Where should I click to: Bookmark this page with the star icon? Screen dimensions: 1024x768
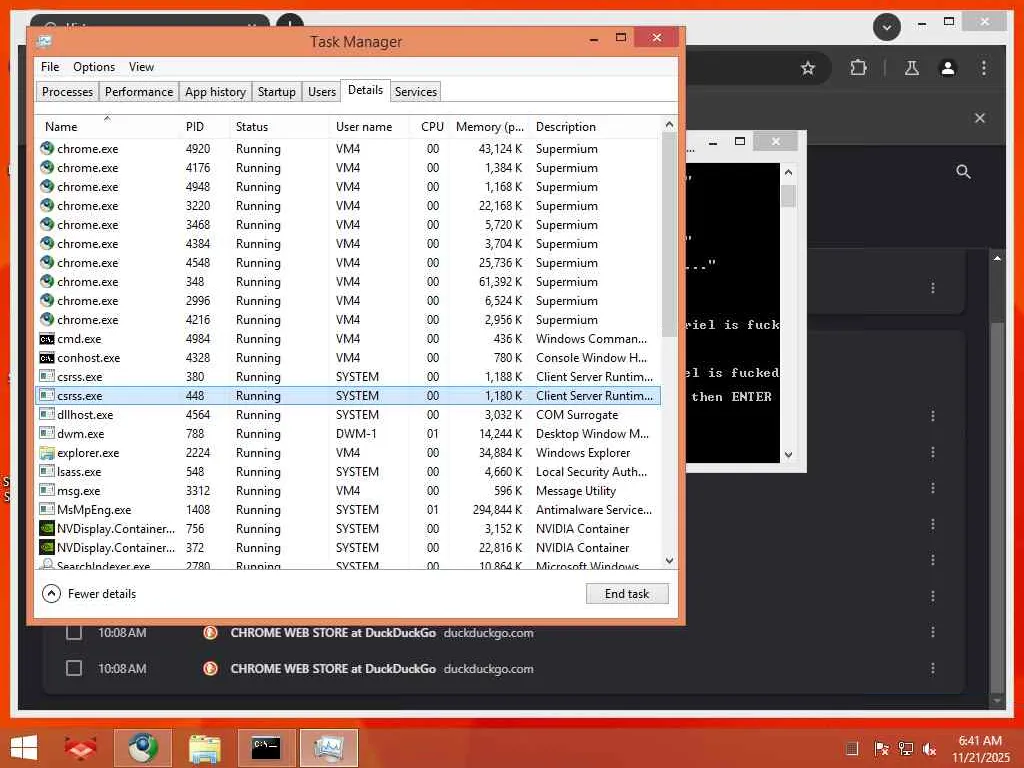pos(808,68)
